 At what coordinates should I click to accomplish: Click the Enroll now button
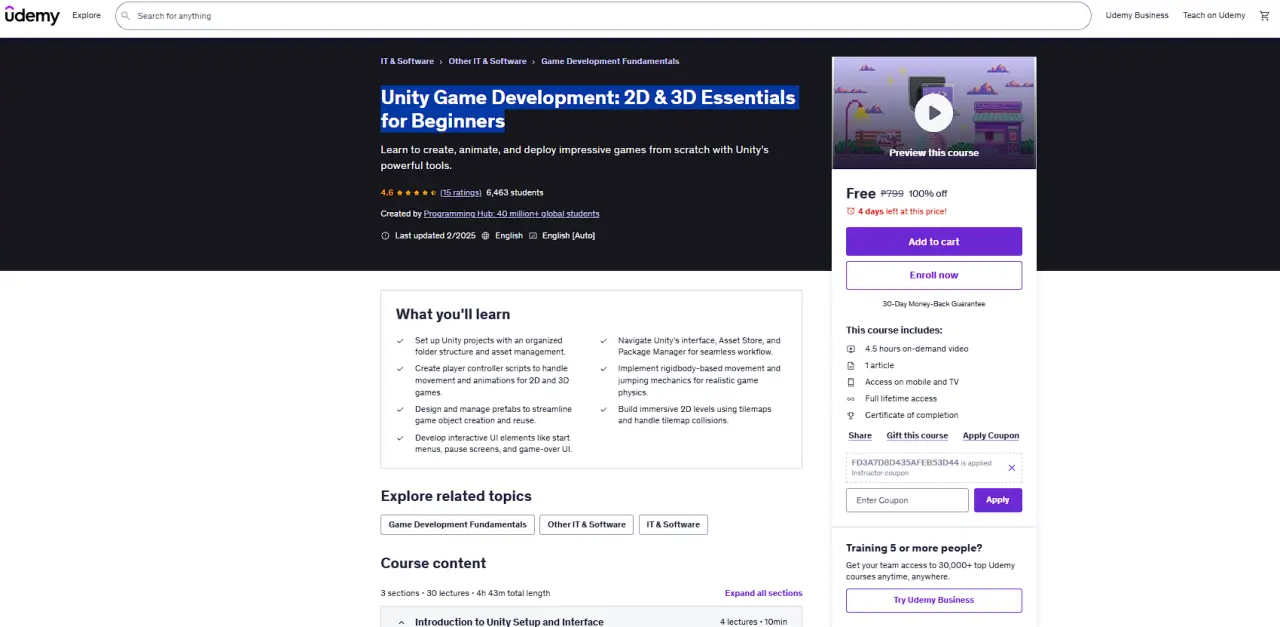(x=934, y=275)
